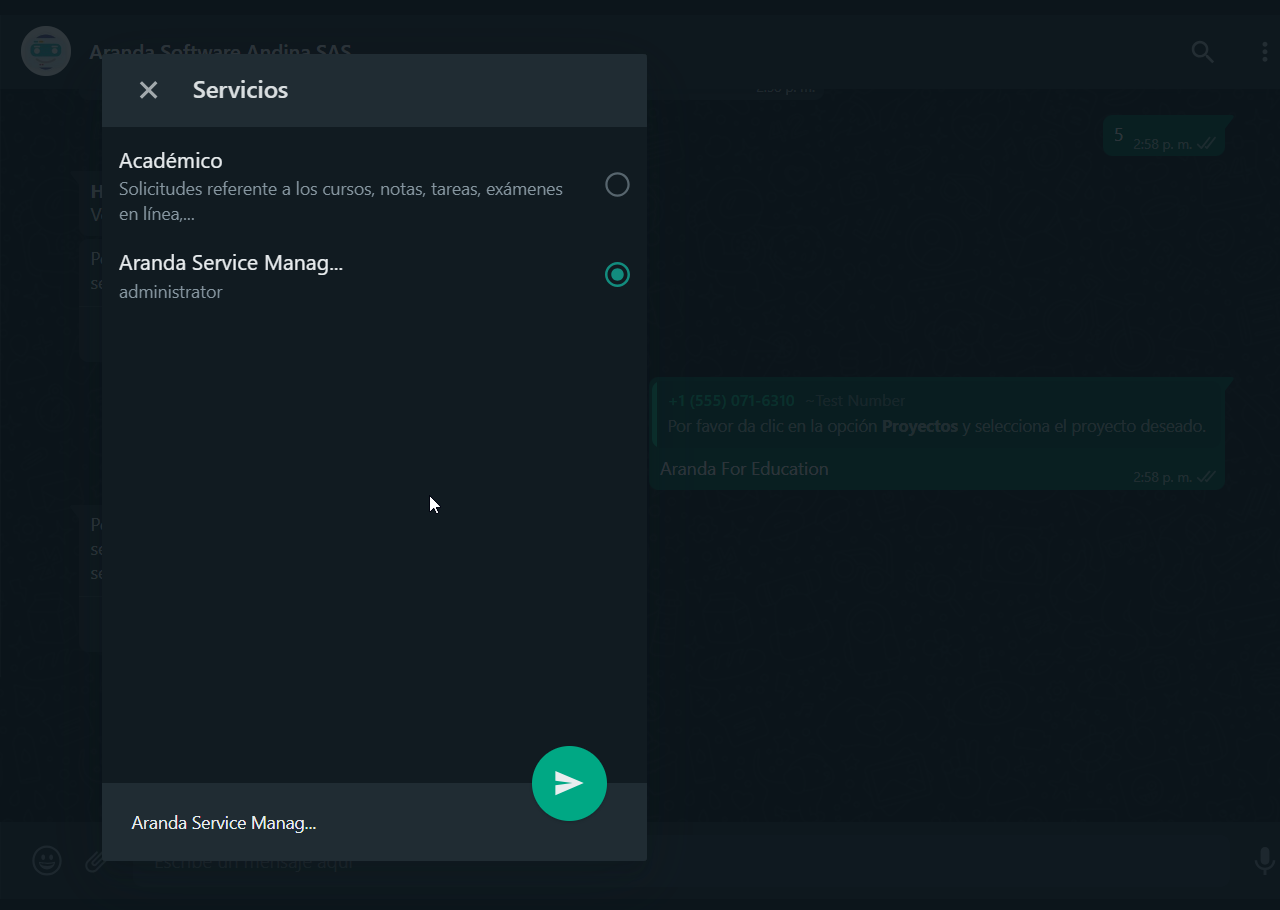1280x910 pixels.
Task: Click the quoted +1 (555) 071-6310 number
Action: [x=731, y=401]
